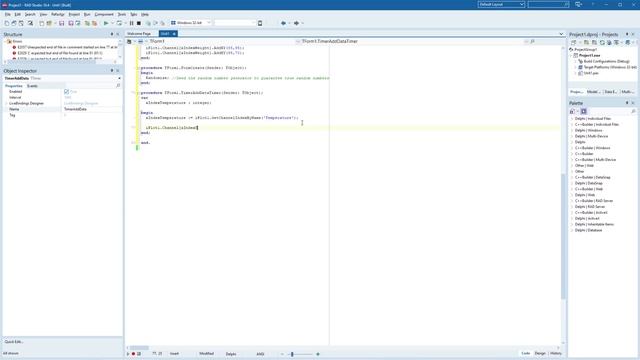640x360 pixels.
Task: Expand Target Platforms node
Action: click(576, 67)
